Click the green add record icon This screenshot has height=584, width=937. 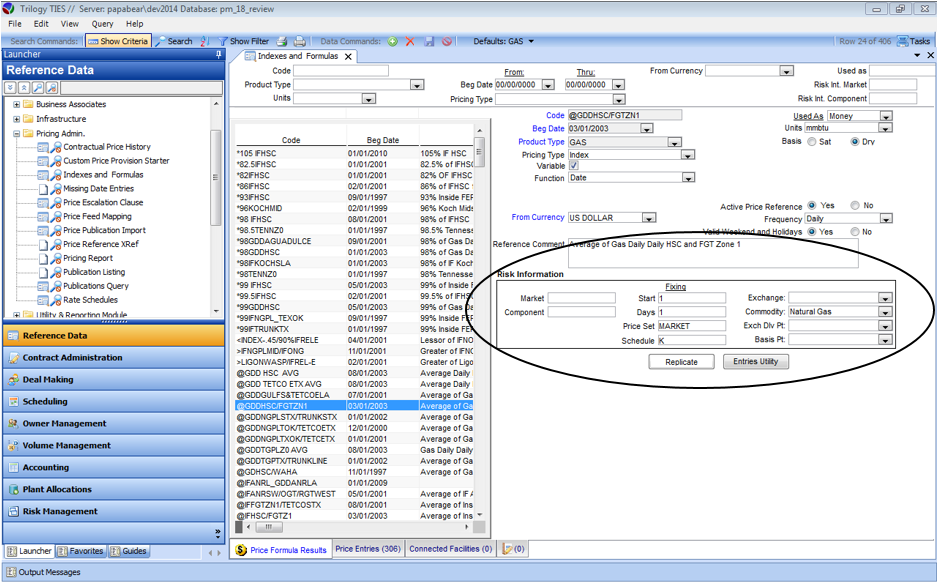[x=393, y=42]
